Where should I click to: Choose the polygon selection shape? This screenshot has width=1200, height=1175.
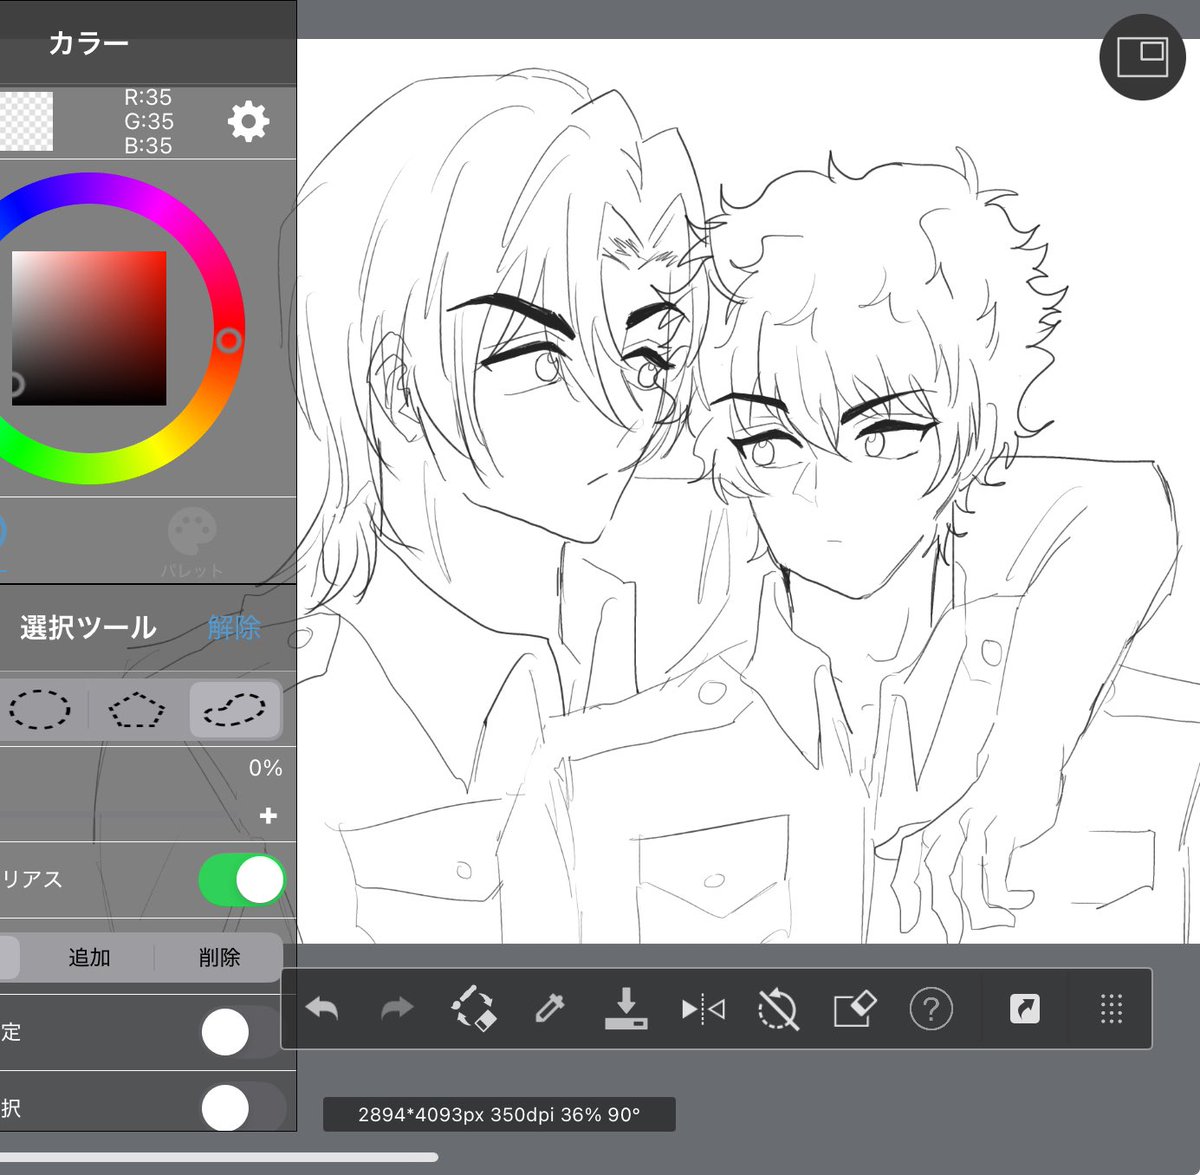(x=137, y=709)
